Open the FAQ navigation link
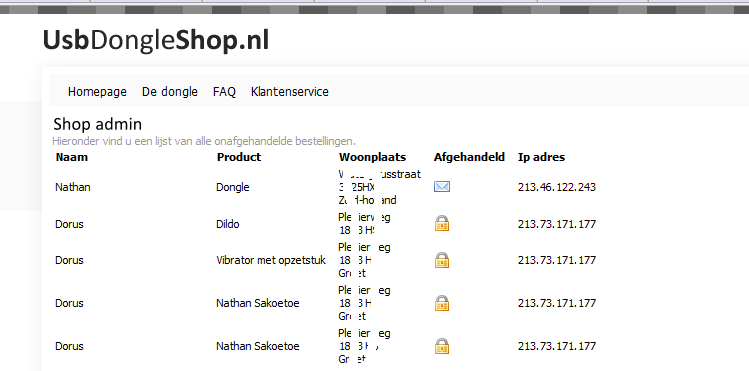This screenshot has height=371, width=749. click(225, 92)
